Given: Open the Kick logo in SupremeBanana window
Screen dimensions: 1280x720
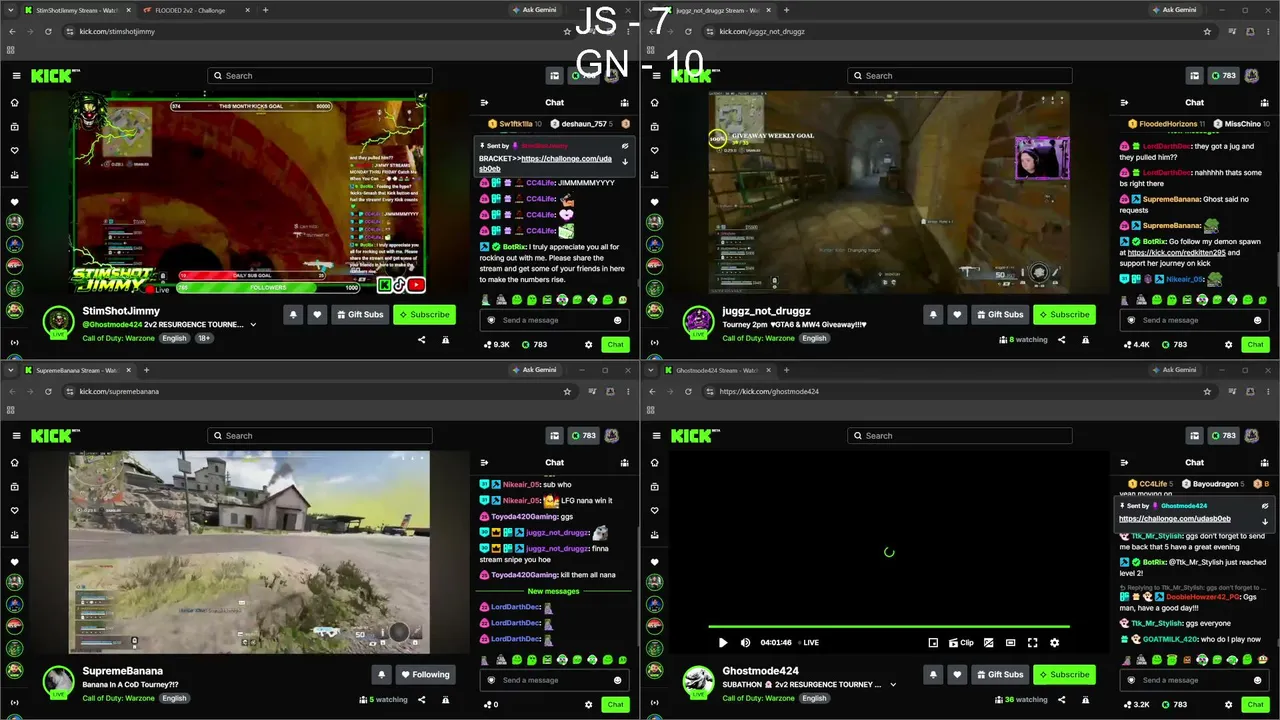Looking at the screenshot, I should [x=55, y=435].
